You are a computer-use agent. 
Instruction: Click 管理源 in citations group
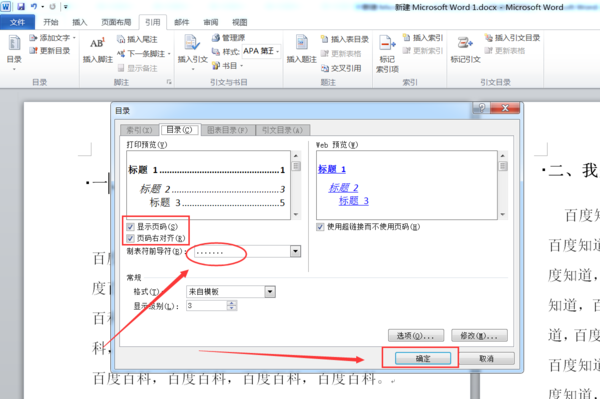pos(228,37)
